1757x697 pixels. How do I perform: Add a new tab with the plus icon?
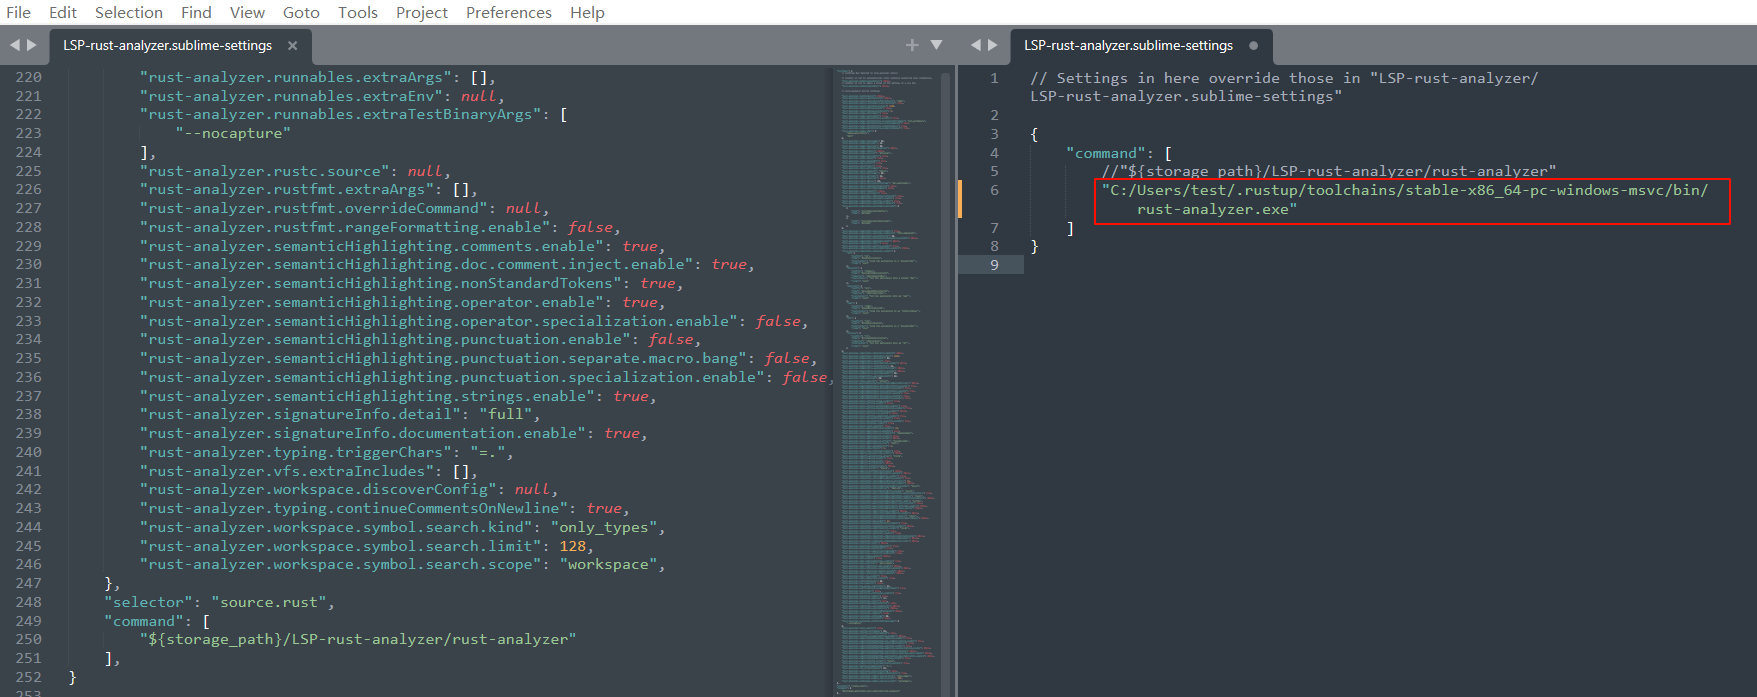coord(912,45)
